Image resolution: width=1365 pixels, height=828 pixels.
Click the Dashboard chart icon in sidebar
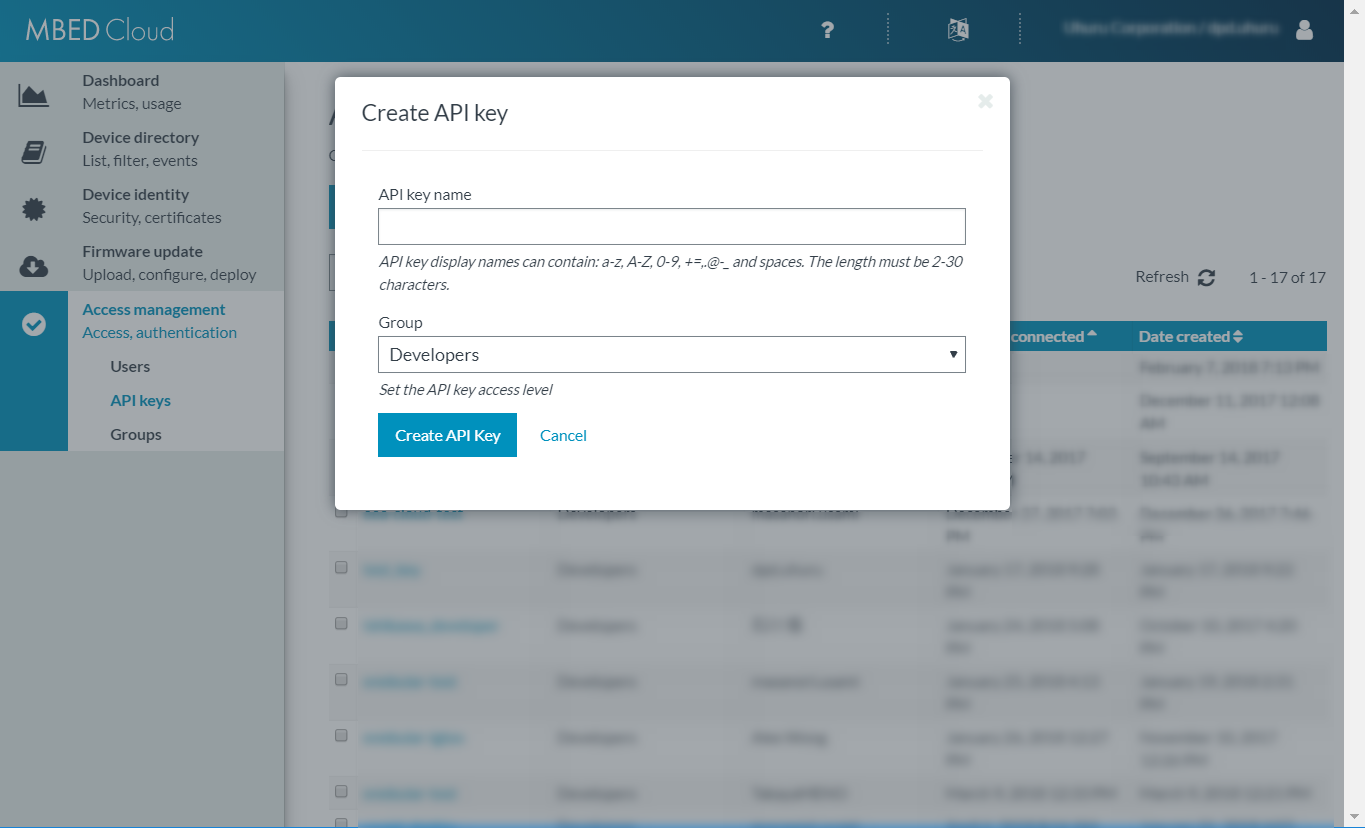33,95
